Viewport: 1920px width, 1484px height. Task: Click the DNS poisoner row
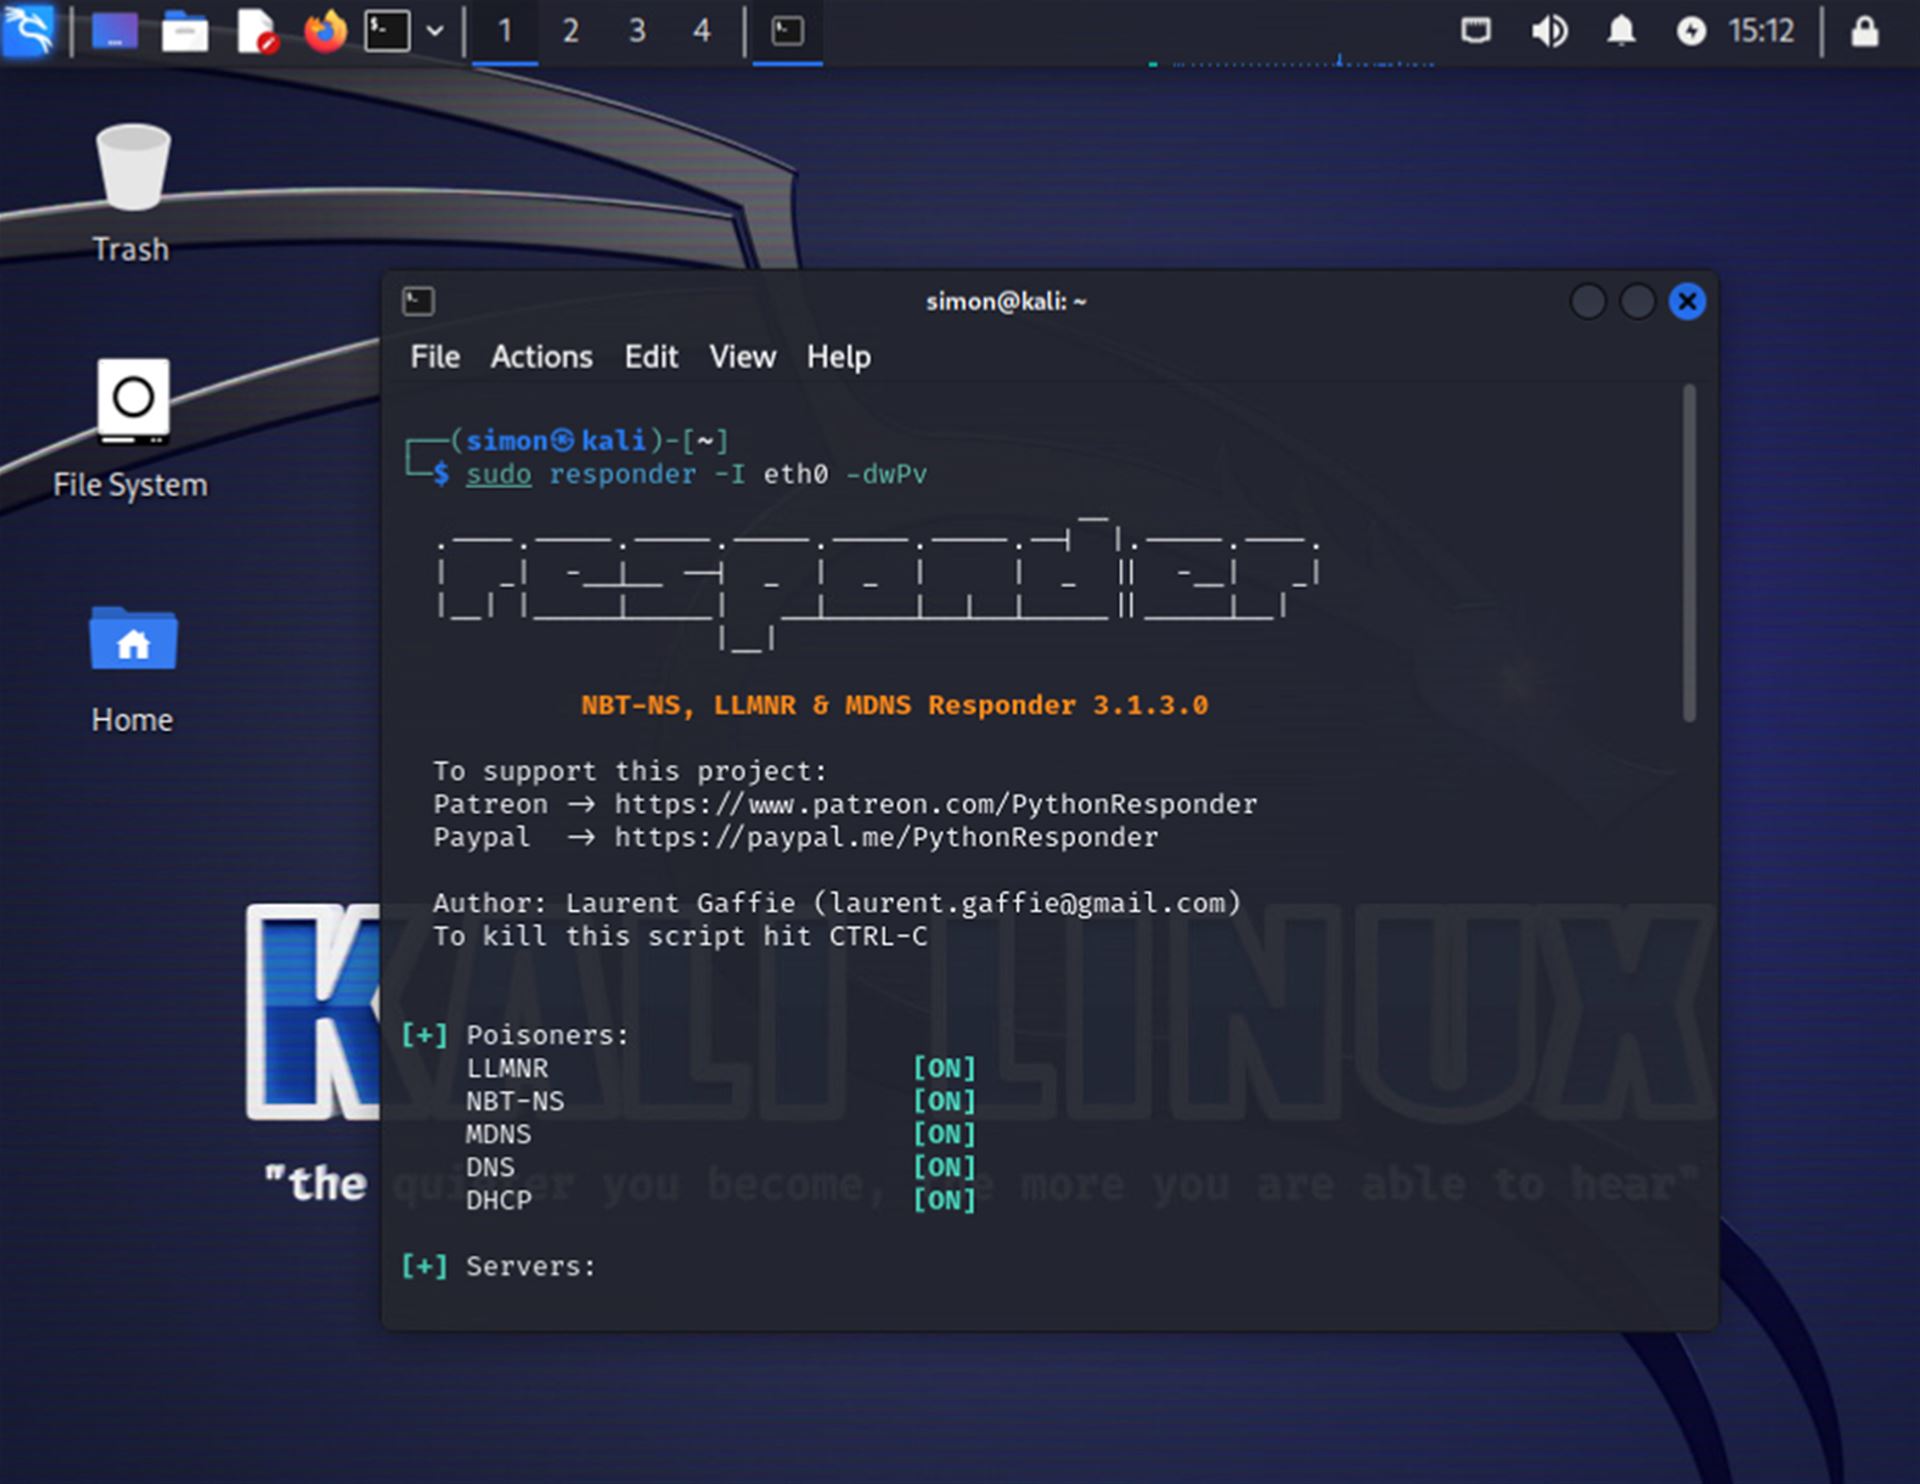(720, 1167)
